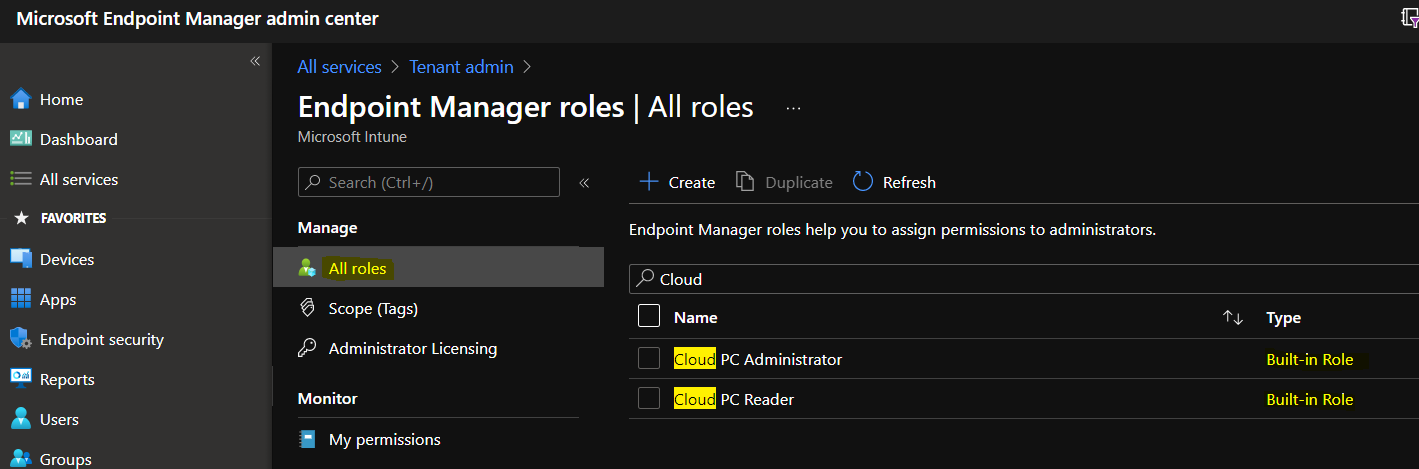Viewport: 1419px width, 469px height.
Task: Click the directory filter icon in header
Action: tap(1410, 18)
